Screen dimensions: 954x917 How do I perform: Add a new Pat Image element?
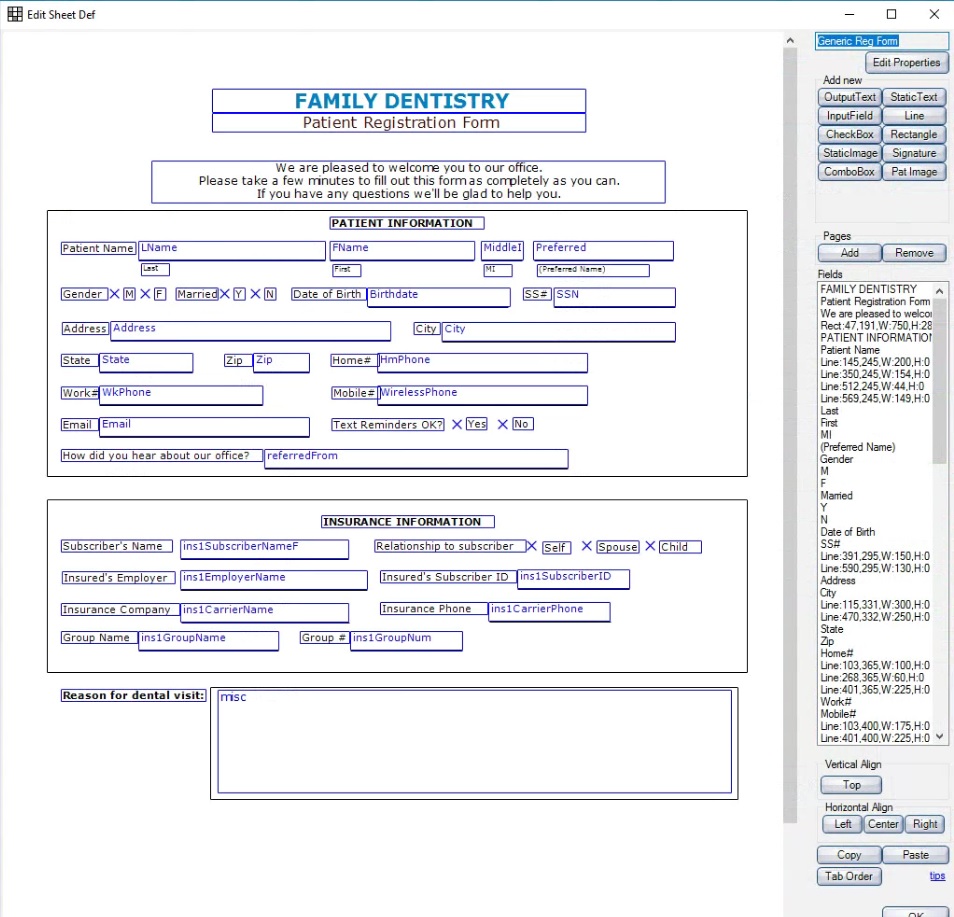914,172
